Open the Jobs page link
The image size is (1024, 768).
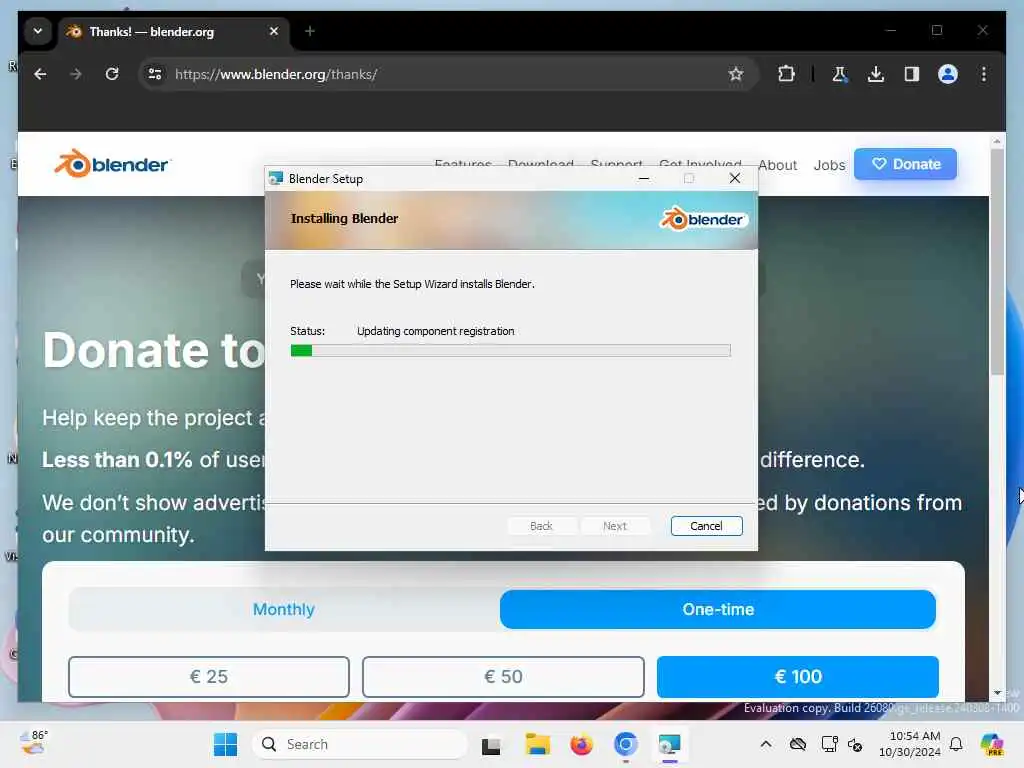point(829,165)
